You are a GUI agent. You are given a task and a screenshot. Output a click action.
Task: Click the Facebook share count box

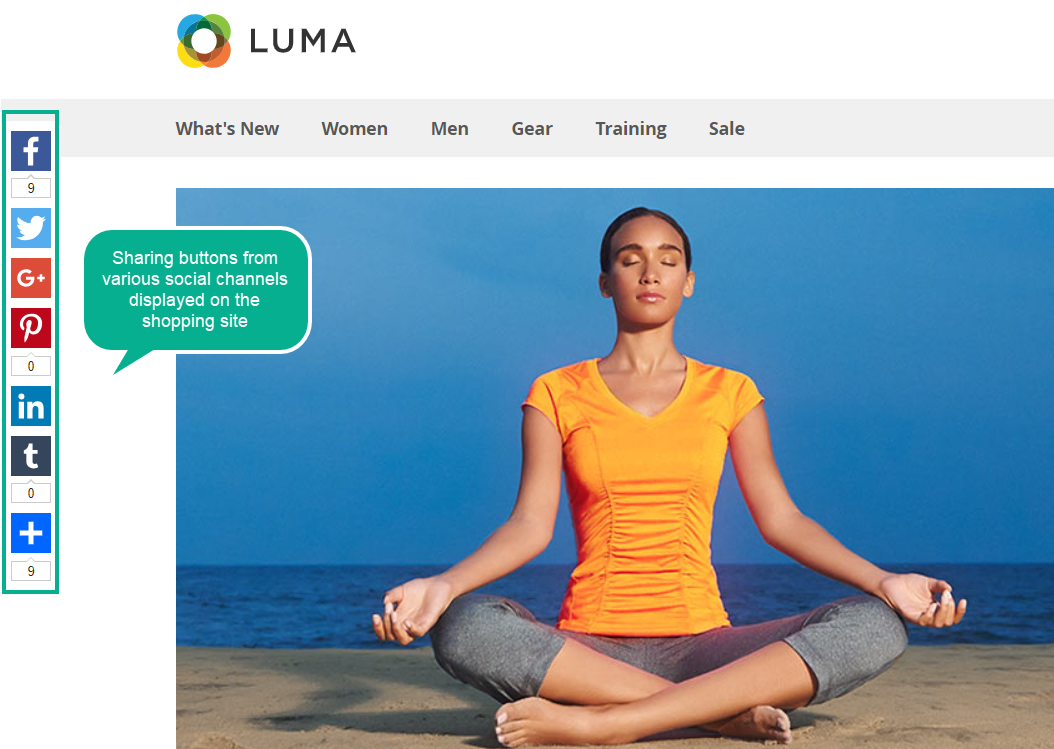point(31,188)
